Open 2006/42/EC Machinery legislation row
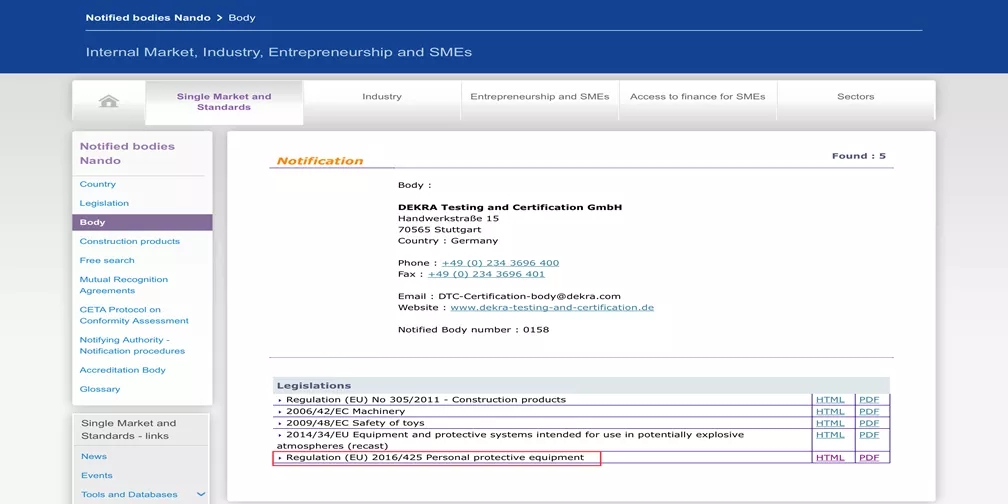This screenshot has width=1008, height=504. (x=345, y=411)
